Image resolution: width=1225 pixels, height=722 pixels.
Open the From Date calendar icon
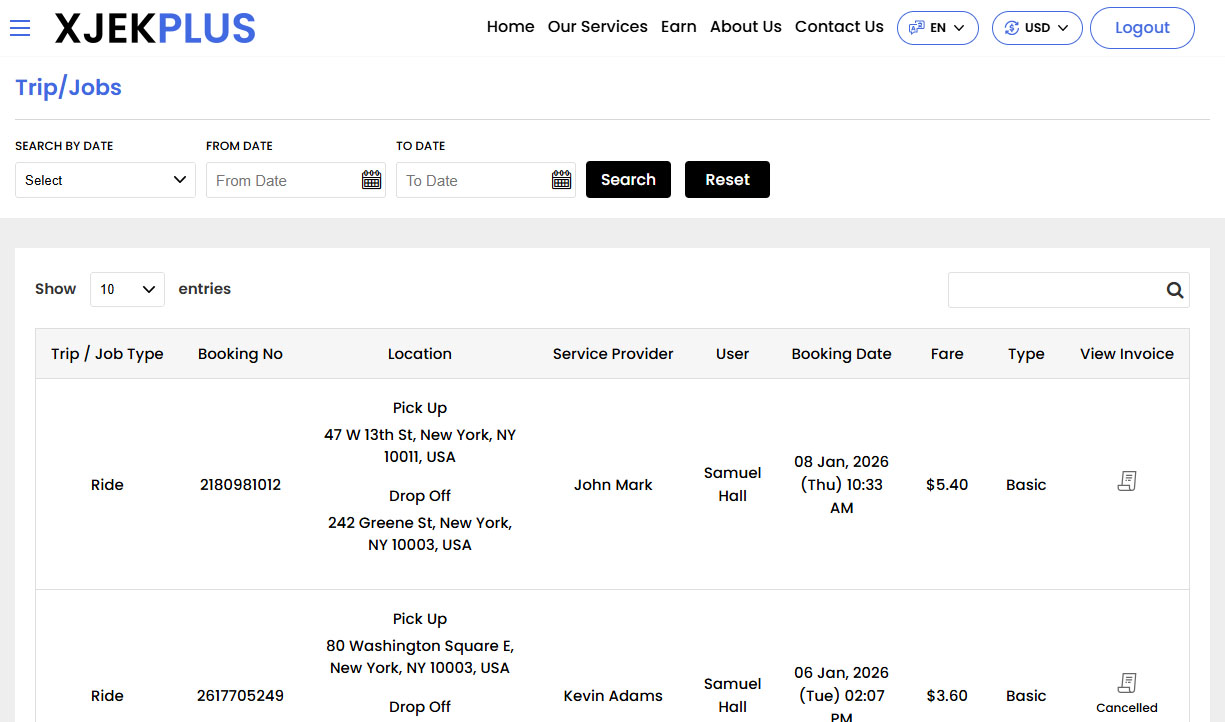coord(371,180)
